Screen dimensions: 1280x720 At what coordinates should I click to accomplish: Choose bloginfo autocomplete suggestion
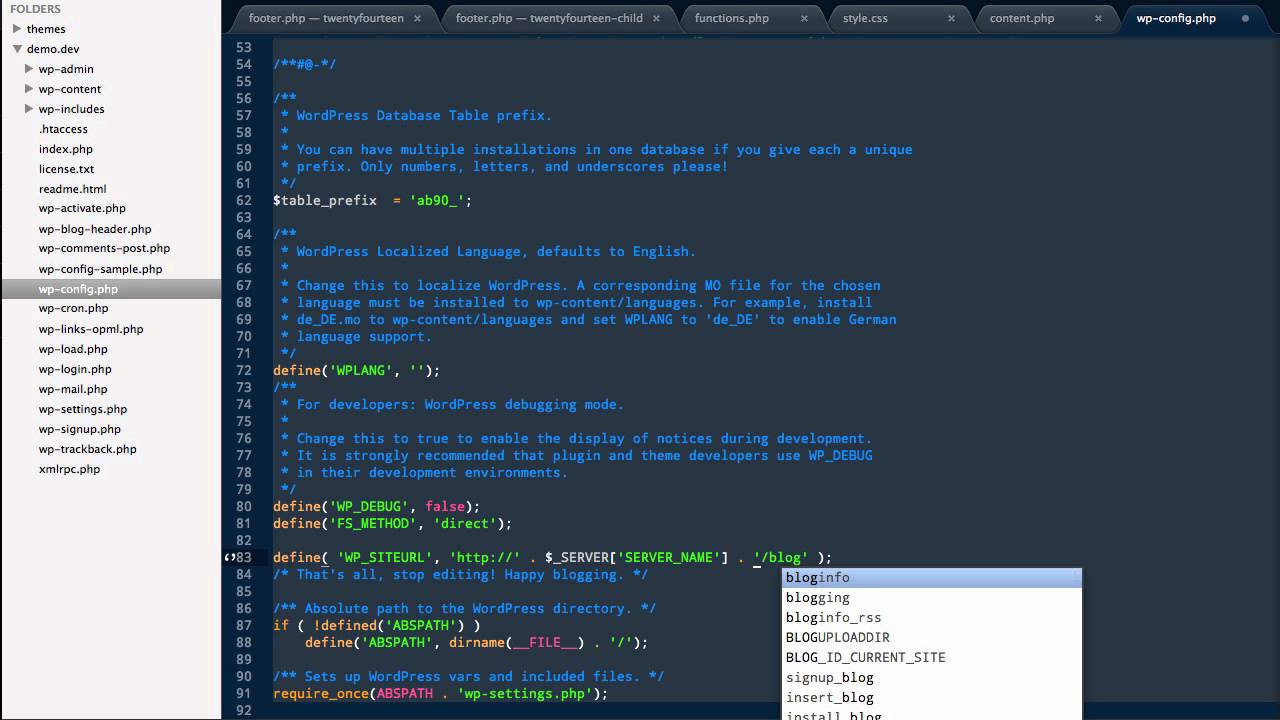tap(931, 577)
